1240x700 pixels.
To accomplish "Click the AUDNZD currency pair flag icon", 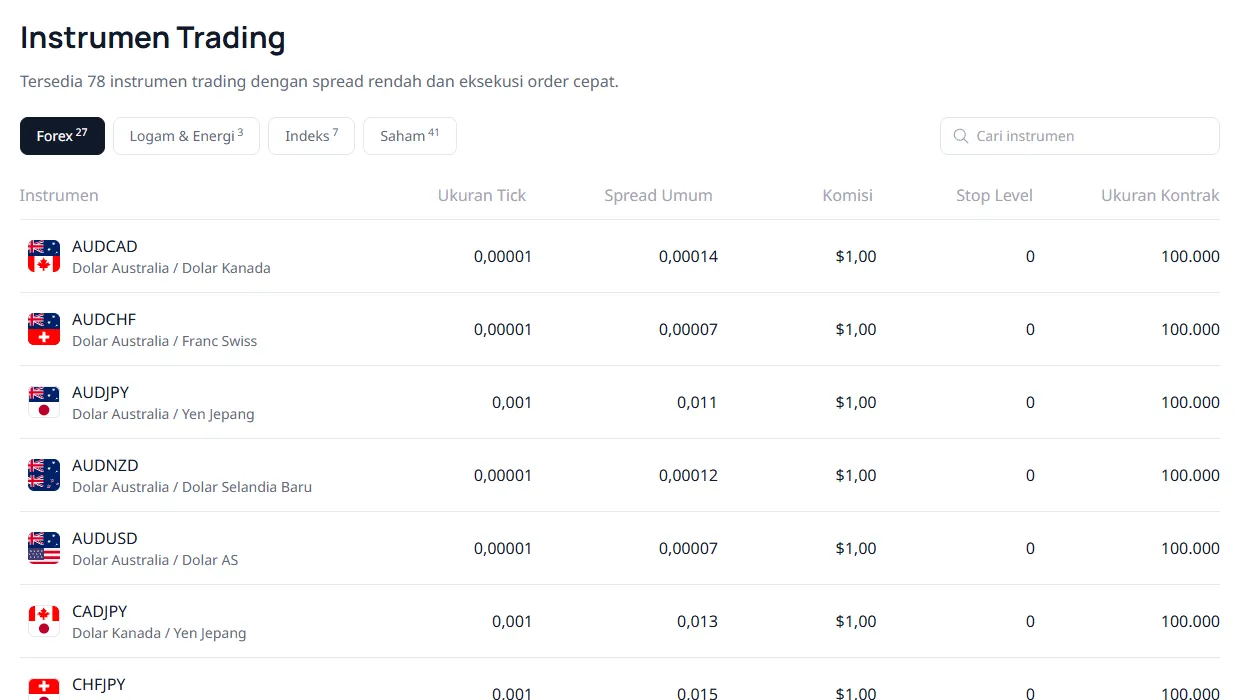I will pyautogui.click(x=44, y=475).
